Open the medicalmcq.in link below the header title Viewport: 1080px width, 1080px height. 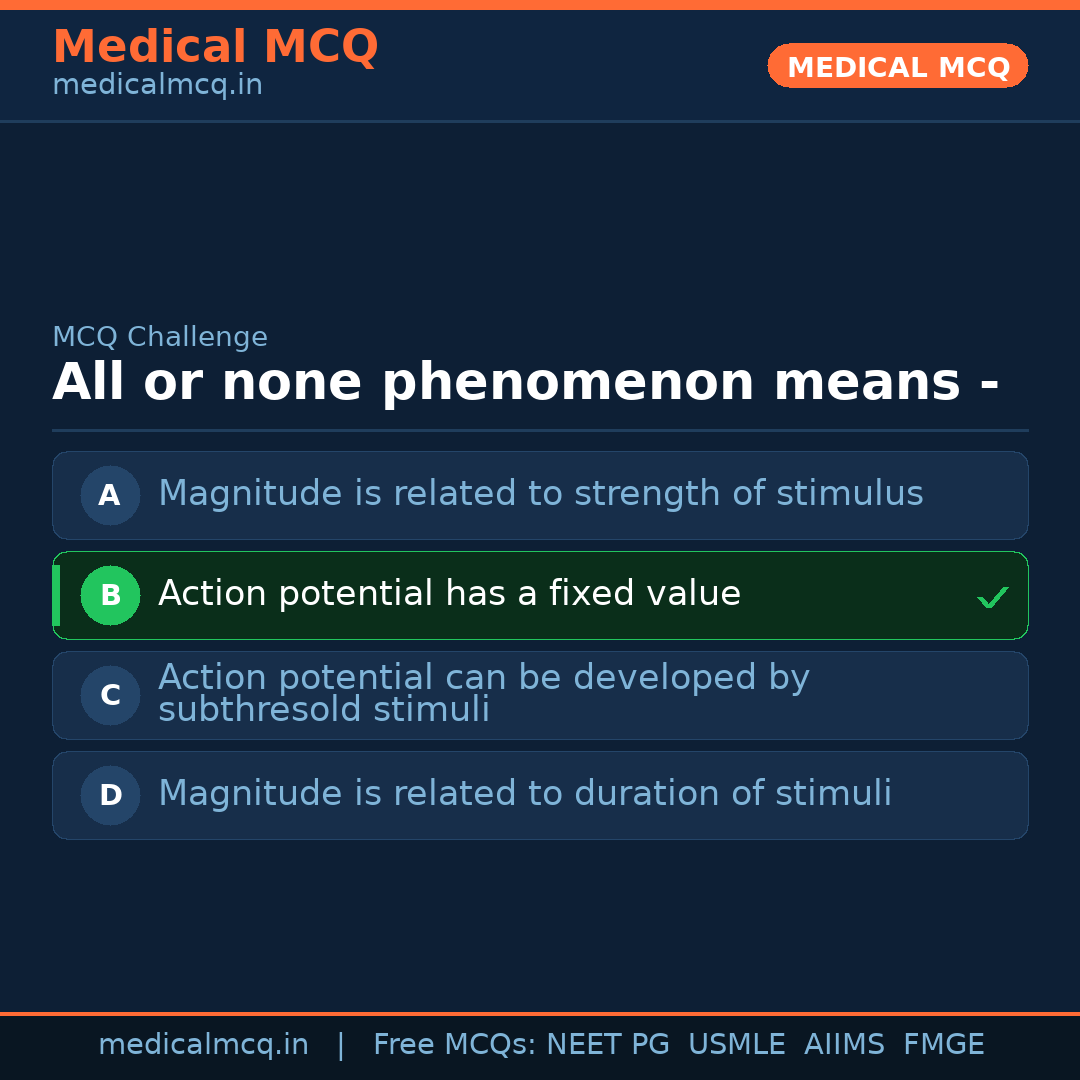coord(157,85)
